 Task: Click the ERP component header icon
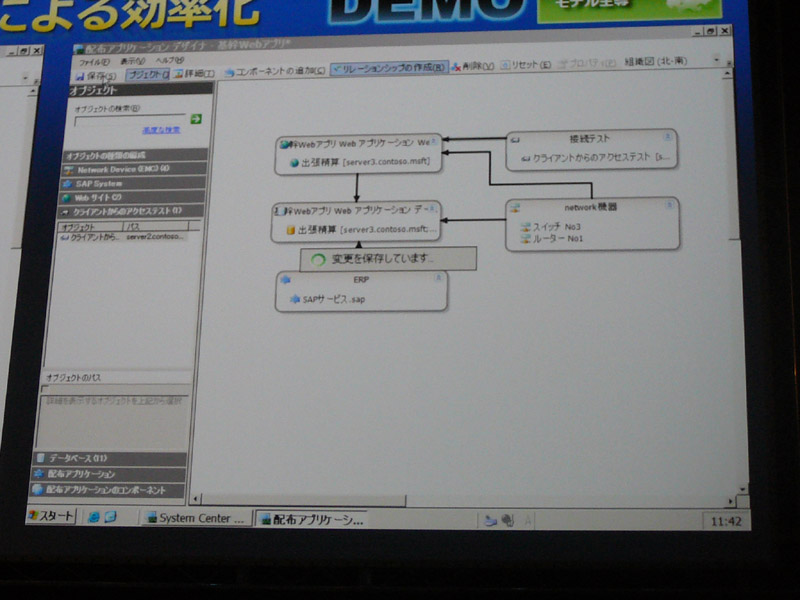click(x=285, y=280)
